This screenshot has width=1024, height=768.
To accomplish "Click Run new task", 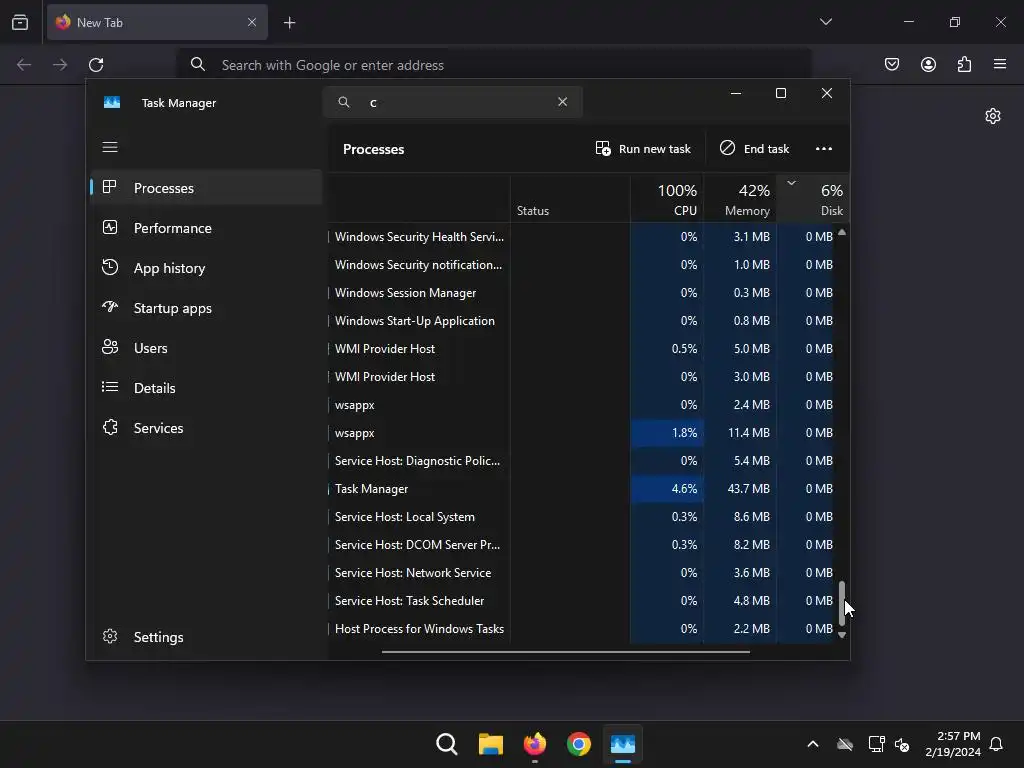I will tap(643, 149).
